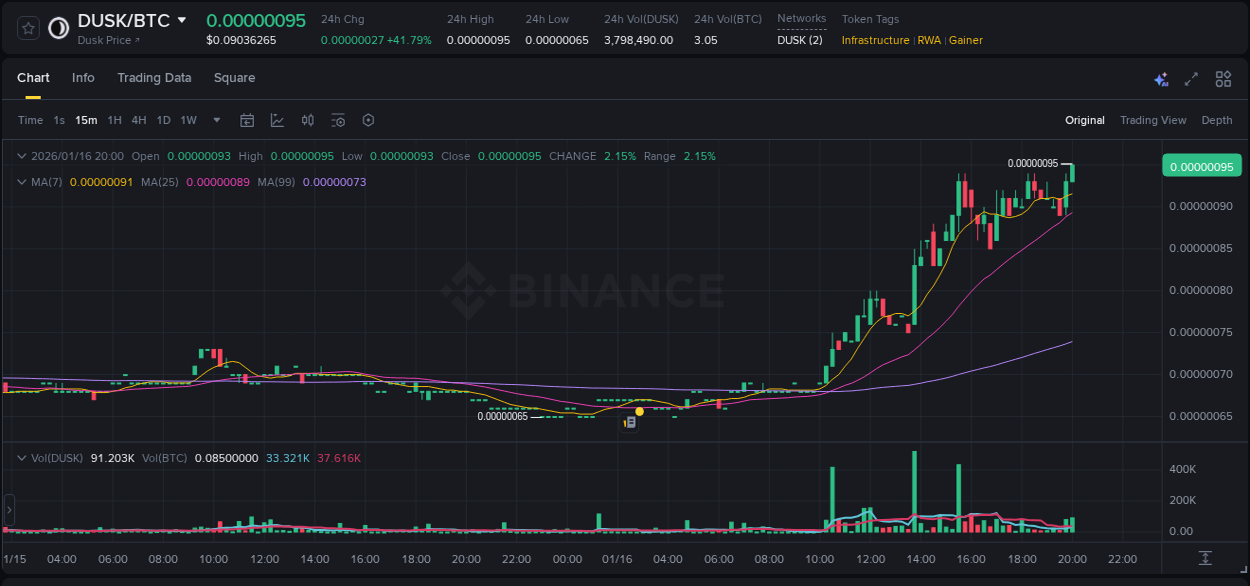Expand the chart to fullscreen
Viewport: 1250px width, 586px height.
tap(1191, 78)
